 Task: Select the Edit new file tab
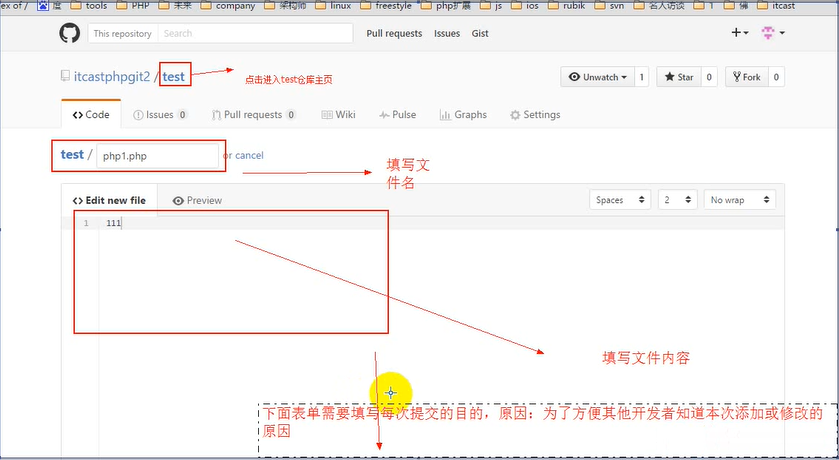point(109,200)
